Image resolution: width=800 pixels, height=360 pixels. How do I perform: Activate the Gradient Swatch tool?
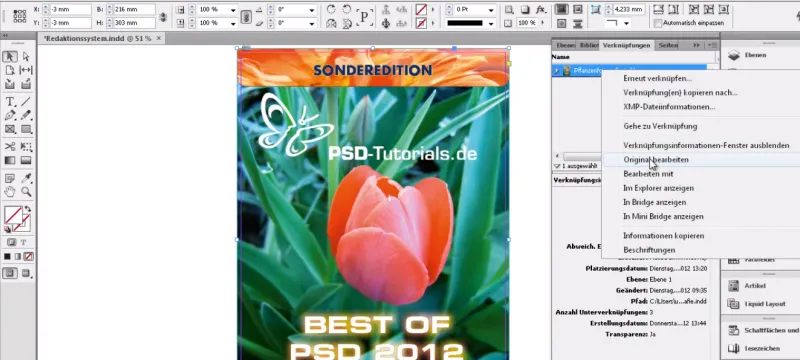(x=10, y=161)
